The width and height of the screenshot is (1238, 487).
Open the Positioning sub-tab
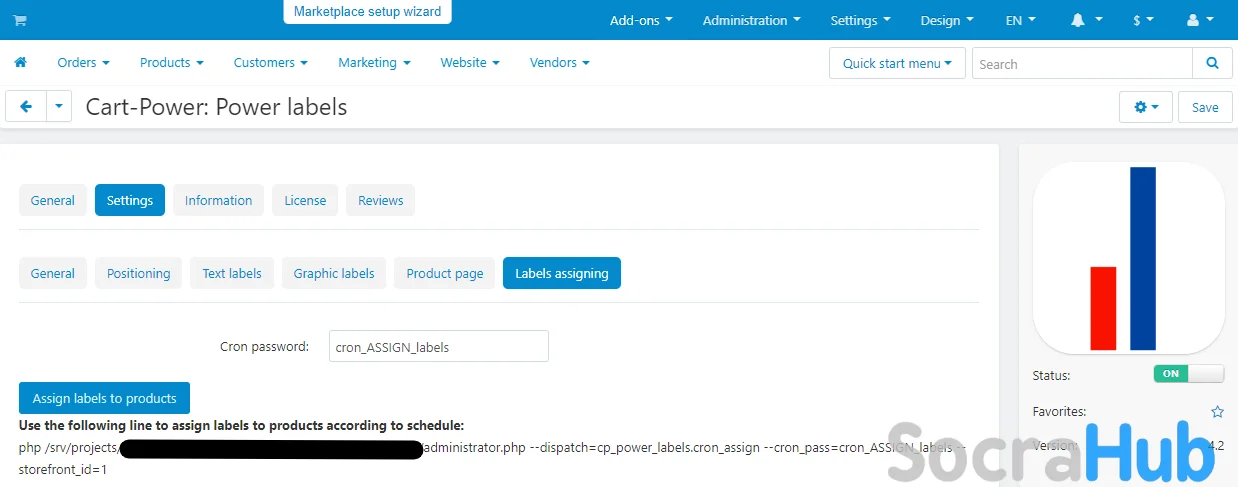(x=138, y=273)
